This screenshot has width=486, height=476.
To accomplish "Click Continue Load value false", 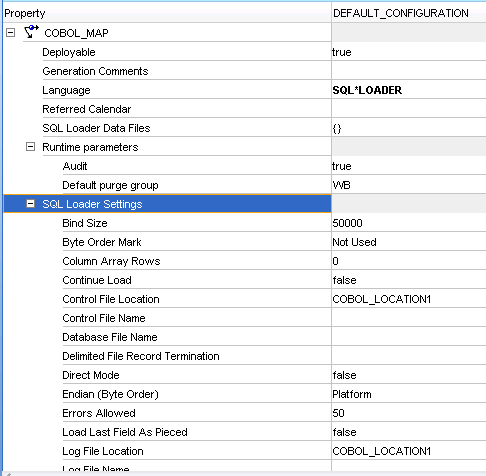I will 344,280.
